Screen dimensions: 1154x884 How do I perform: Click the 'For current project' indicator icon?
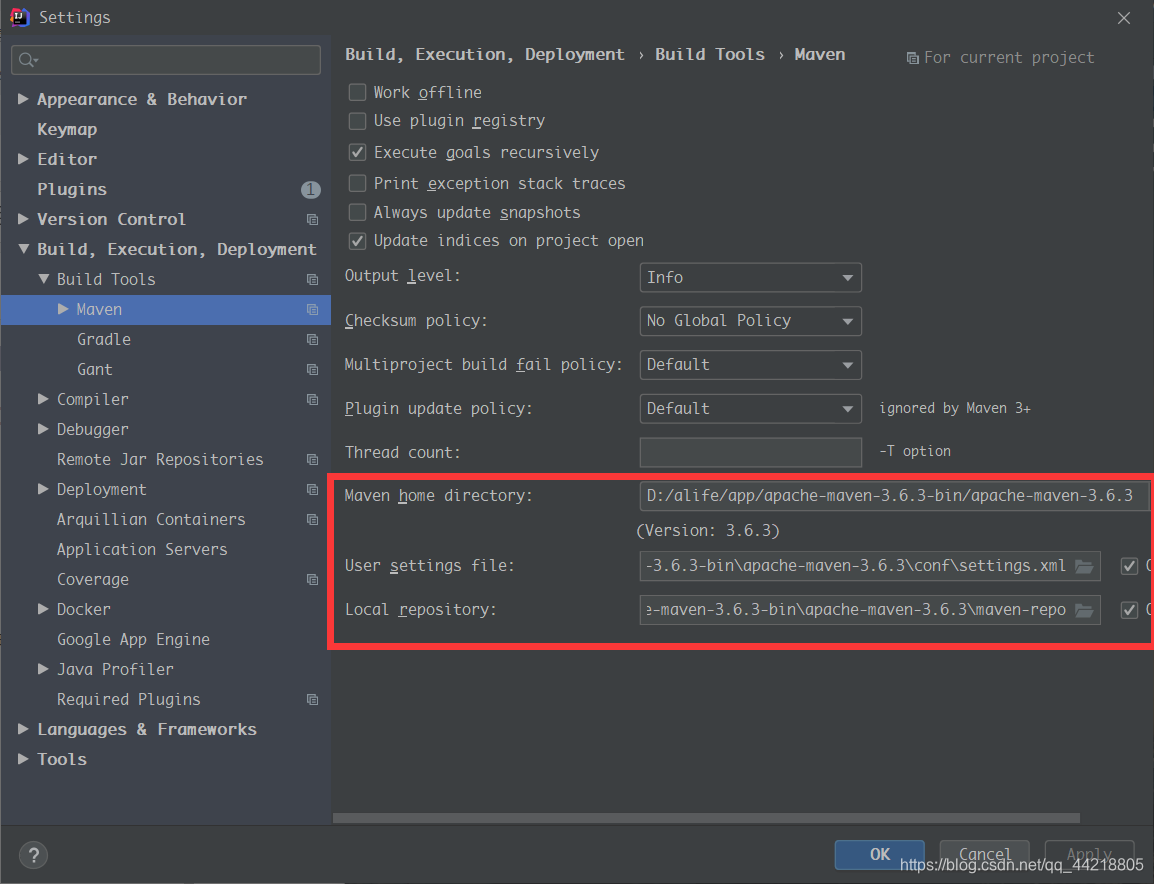(x=913, y=57)
